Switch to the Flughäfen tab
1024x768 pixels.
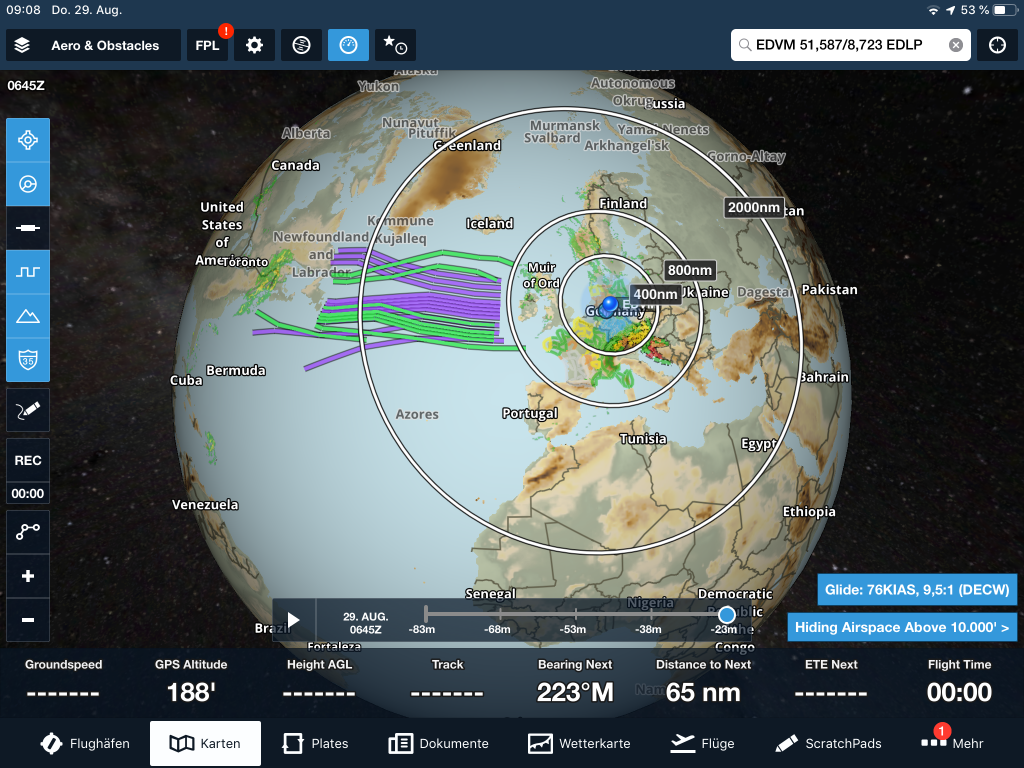pyautogui.click(x=85, y=743)
